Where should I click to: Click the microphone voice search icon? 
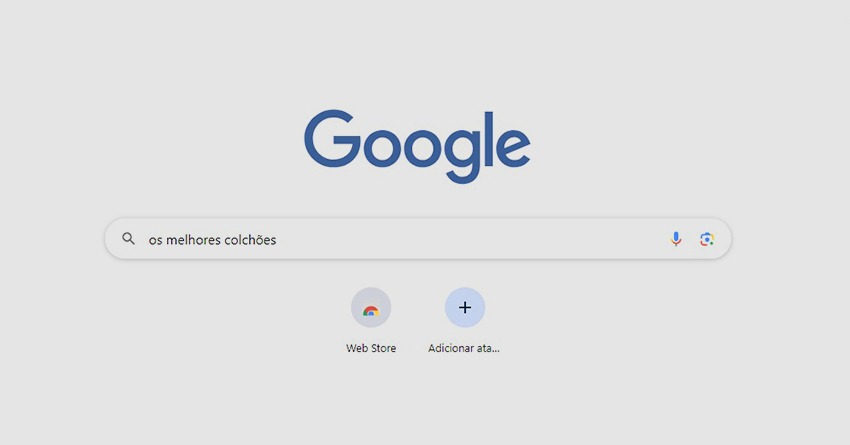click(675, 239)
